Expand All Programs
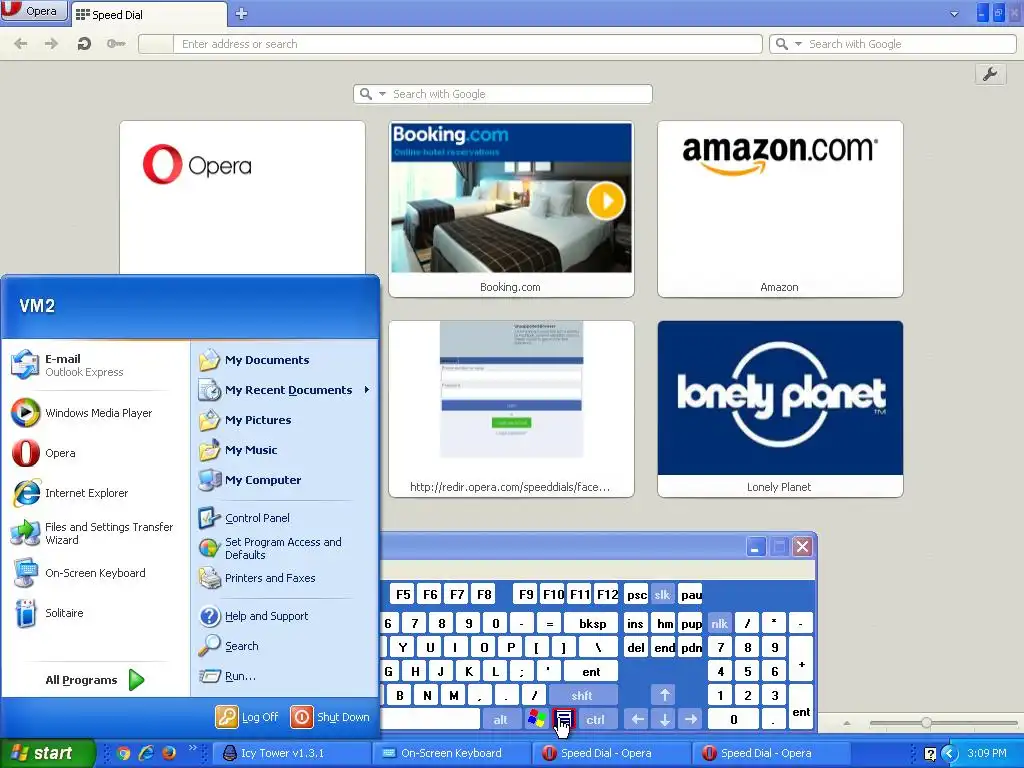The height and width of the screenshot is (768, 1024). [x=95, y=680]
